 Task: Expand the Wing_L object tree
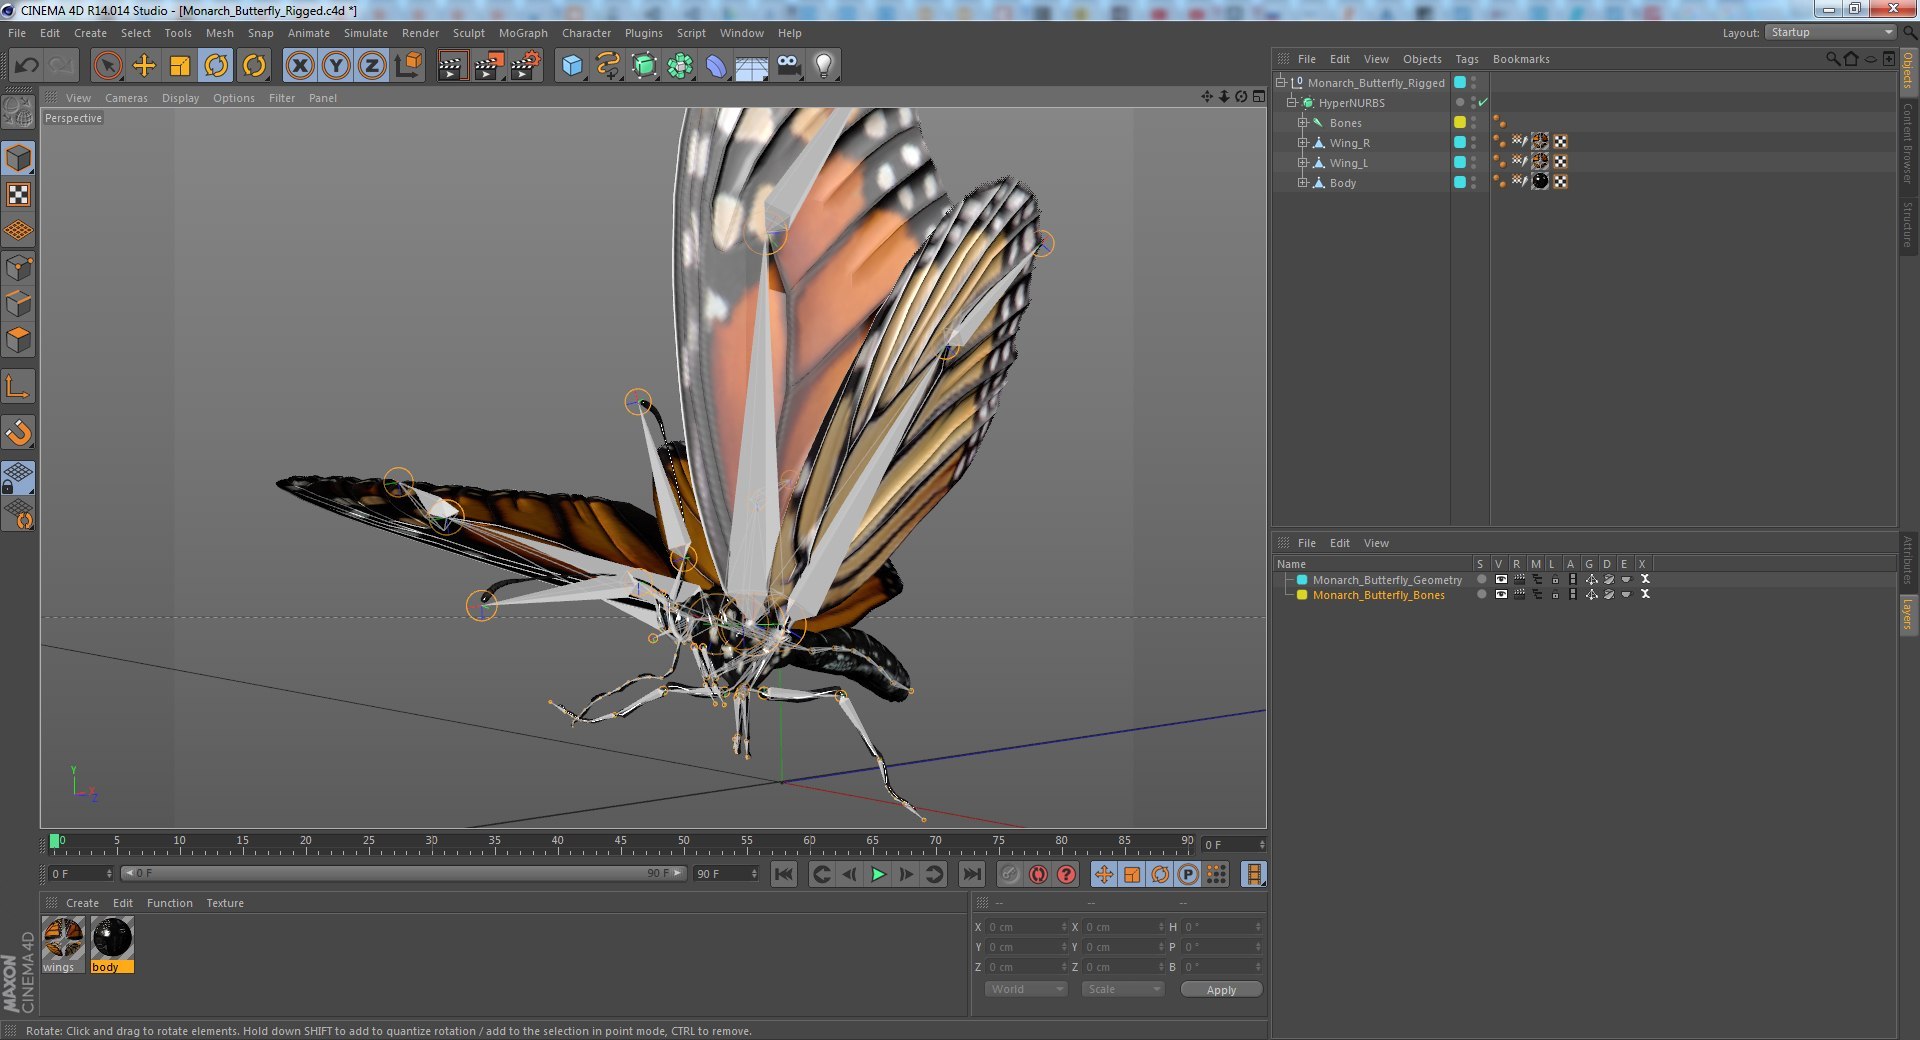coord(1302,163)
